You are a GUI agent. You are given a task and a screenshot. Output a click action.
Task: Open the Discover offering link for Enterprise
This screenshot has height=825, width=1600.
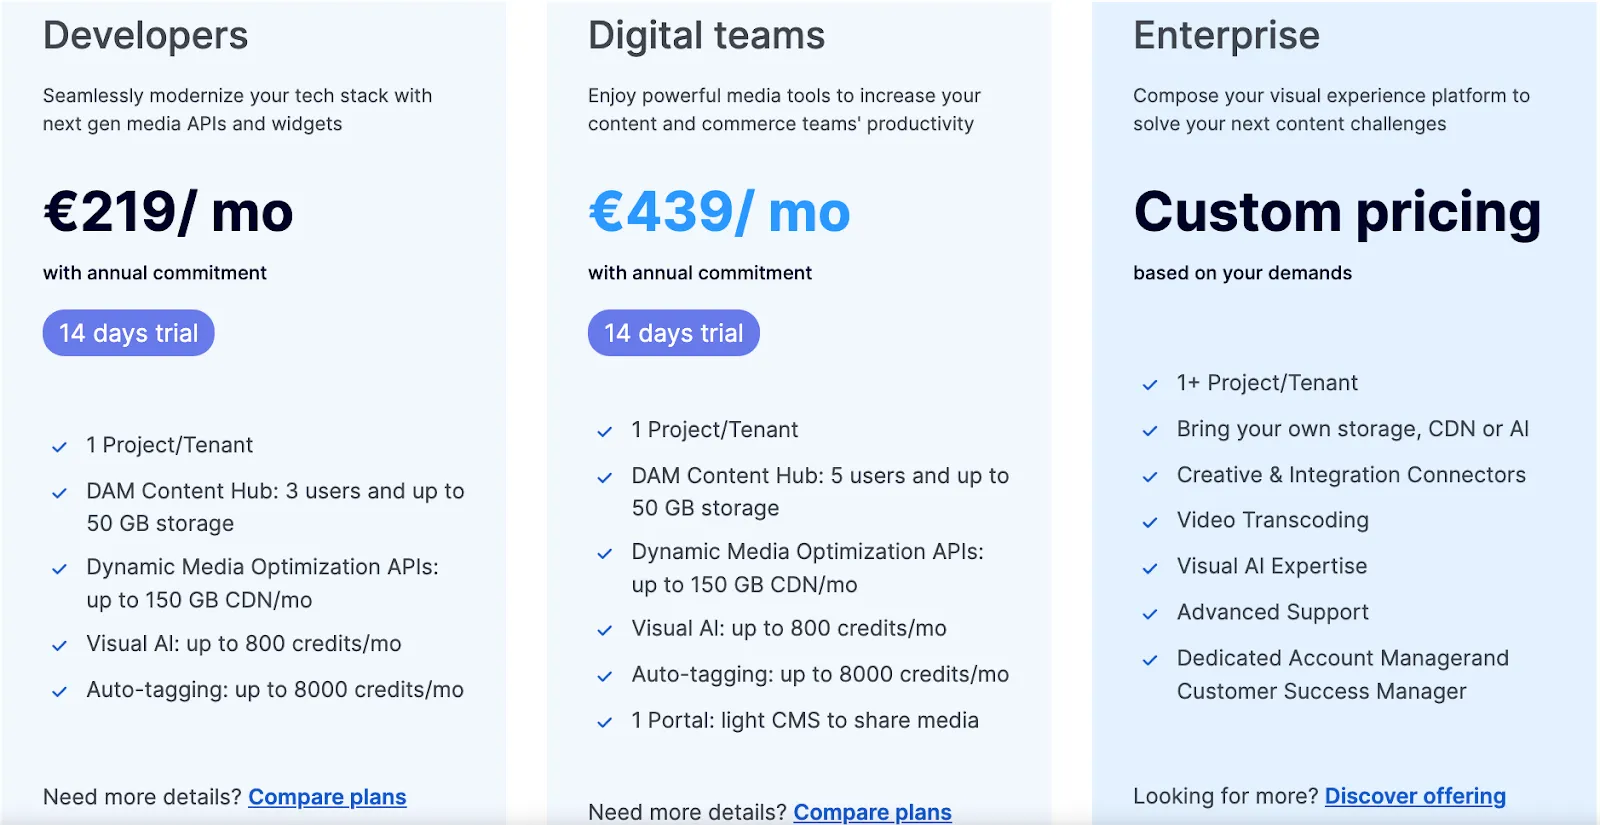[1415, 796]
